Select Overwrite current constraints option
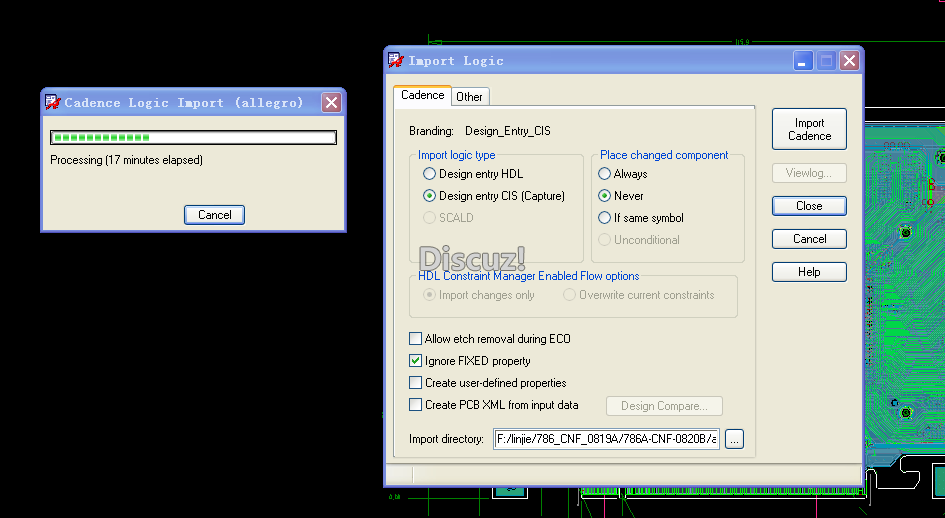The height and width of the screenshot is (518, 945). pos(639,295)
